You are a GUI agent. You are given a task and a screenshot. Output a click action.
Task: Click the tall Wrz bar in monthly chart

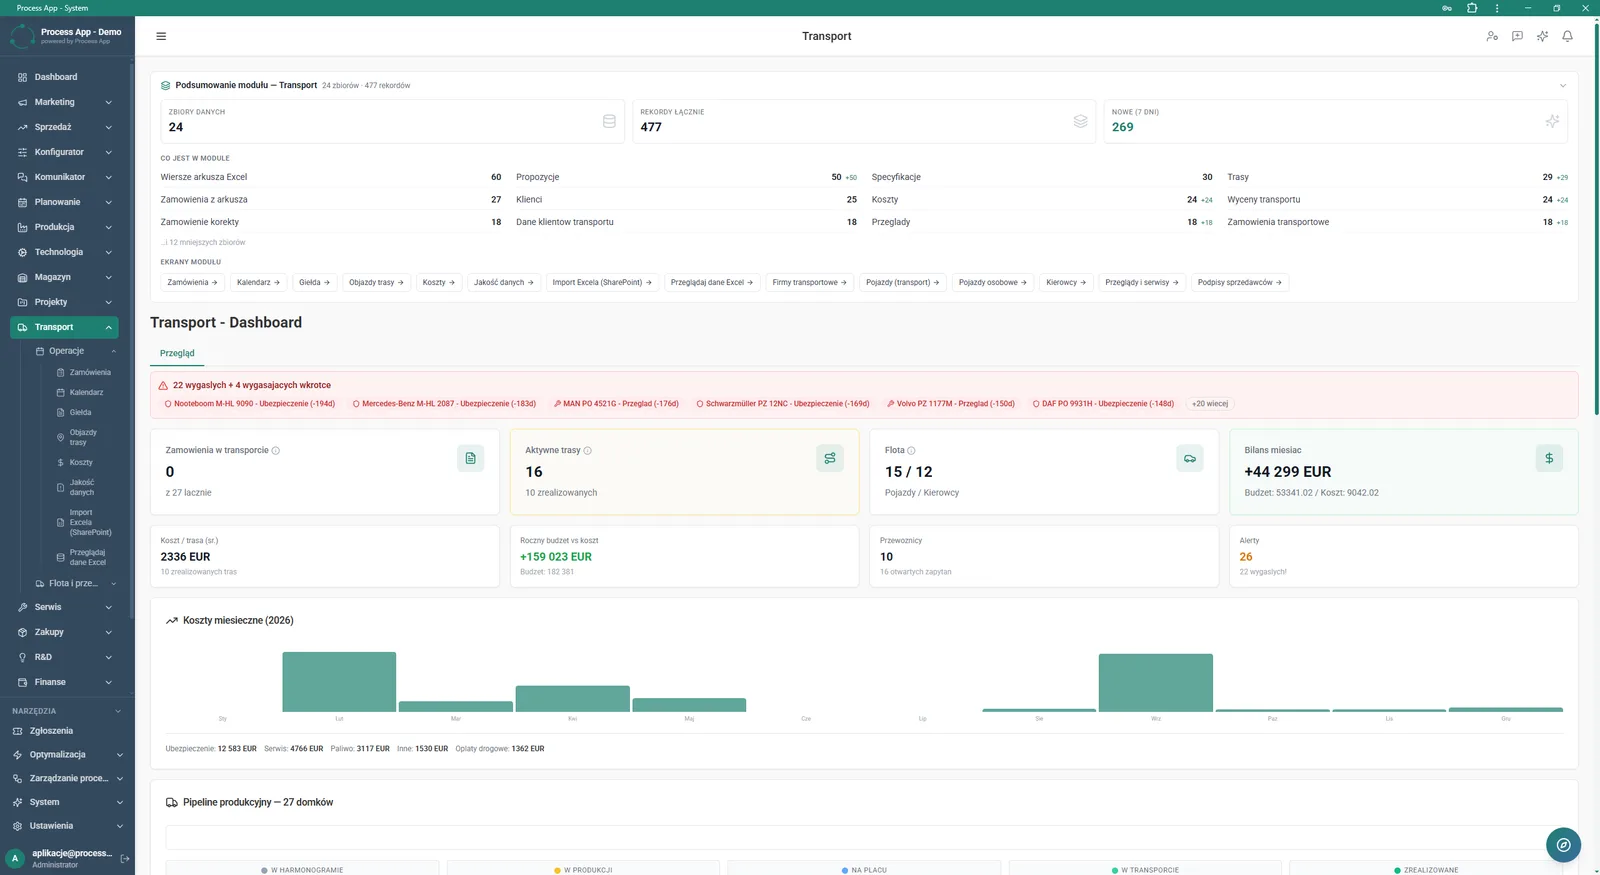tap(1155, 683)
